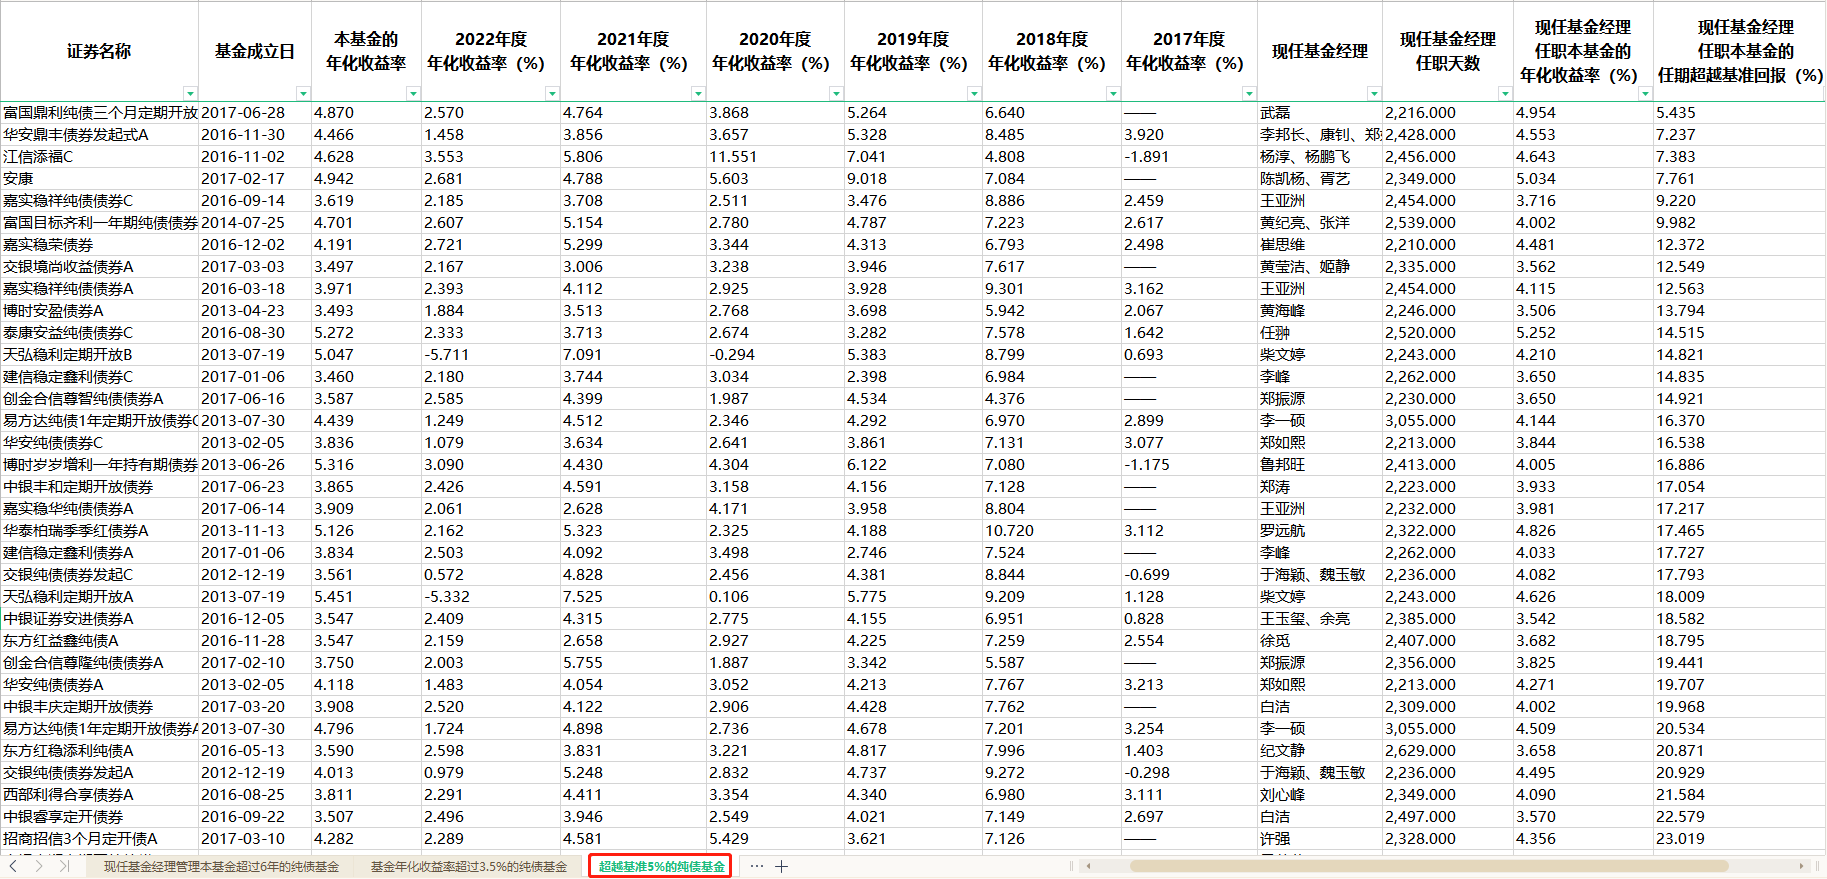Select the cell 招商招信3个月定开债A
The height and width of the screenshot is (879, 1827).
pyautogui.click(x=99, y=839)
